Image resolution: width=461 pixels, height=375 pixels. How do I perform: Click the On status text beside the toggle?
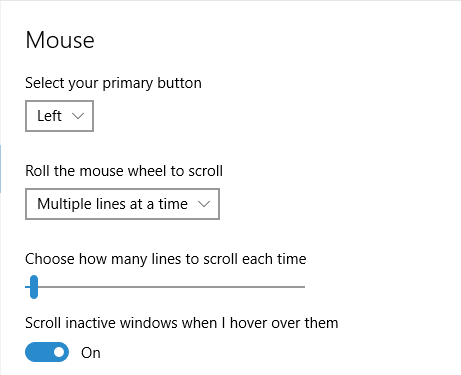point(91,353)
